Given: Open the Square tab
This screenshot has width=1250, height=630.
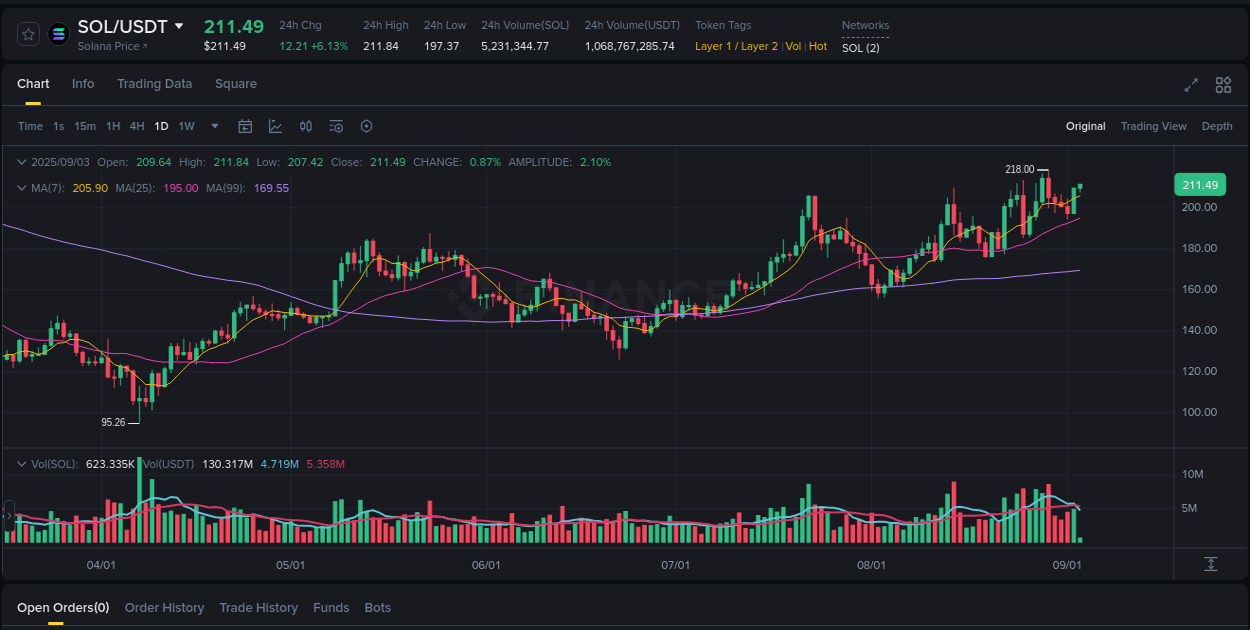Looking at the screenshot, I should 236,84.
